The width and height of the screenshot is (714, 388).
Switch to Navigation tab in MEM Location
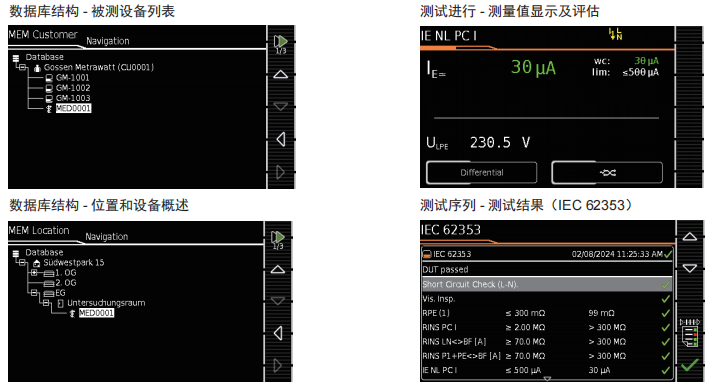[107, 237]
